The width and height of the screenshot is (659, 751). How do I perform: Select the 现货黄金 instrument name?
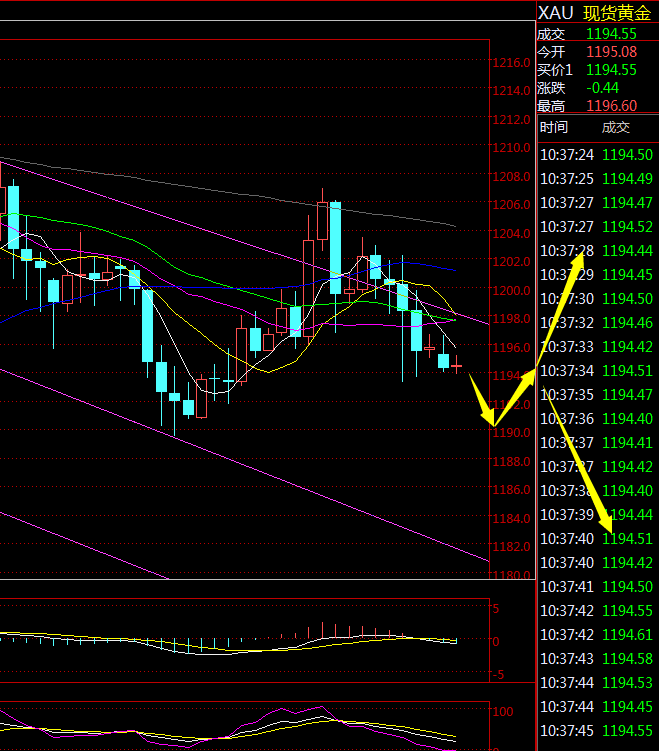(616, 12)
